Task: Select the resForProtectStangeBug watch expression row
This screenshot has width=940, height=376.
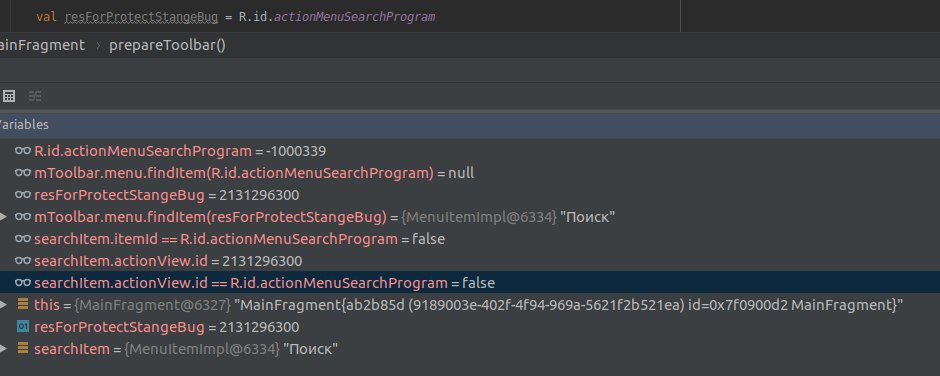Action: [470, 195]
